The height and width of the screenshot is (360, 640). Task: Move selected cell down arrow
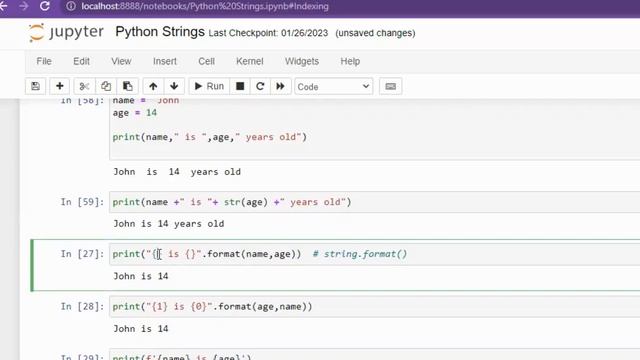tap(174, 86)
